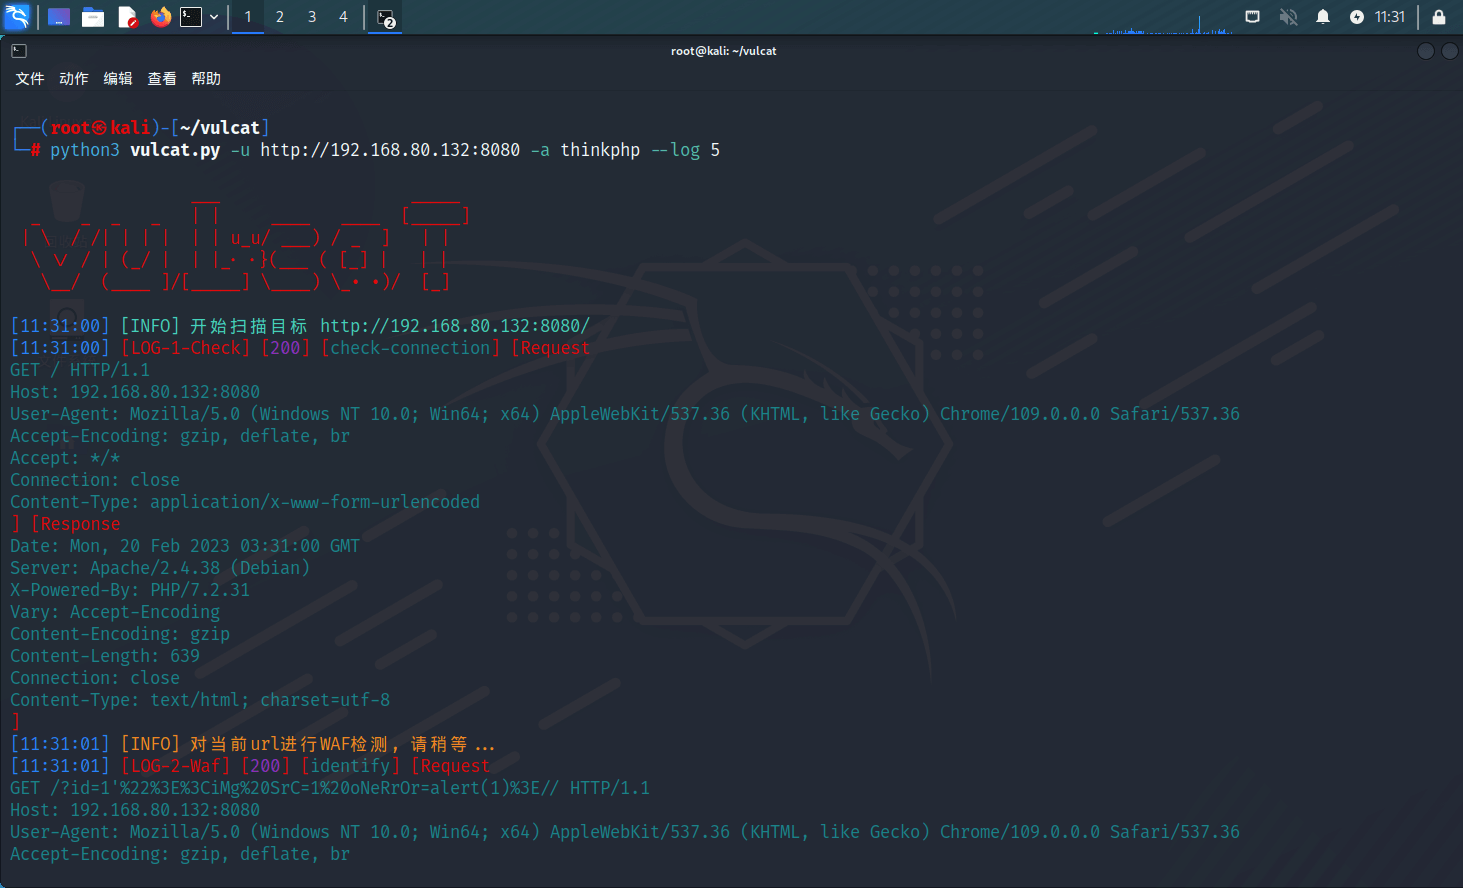Click the lock screen padlock icon

point(1438,17)
